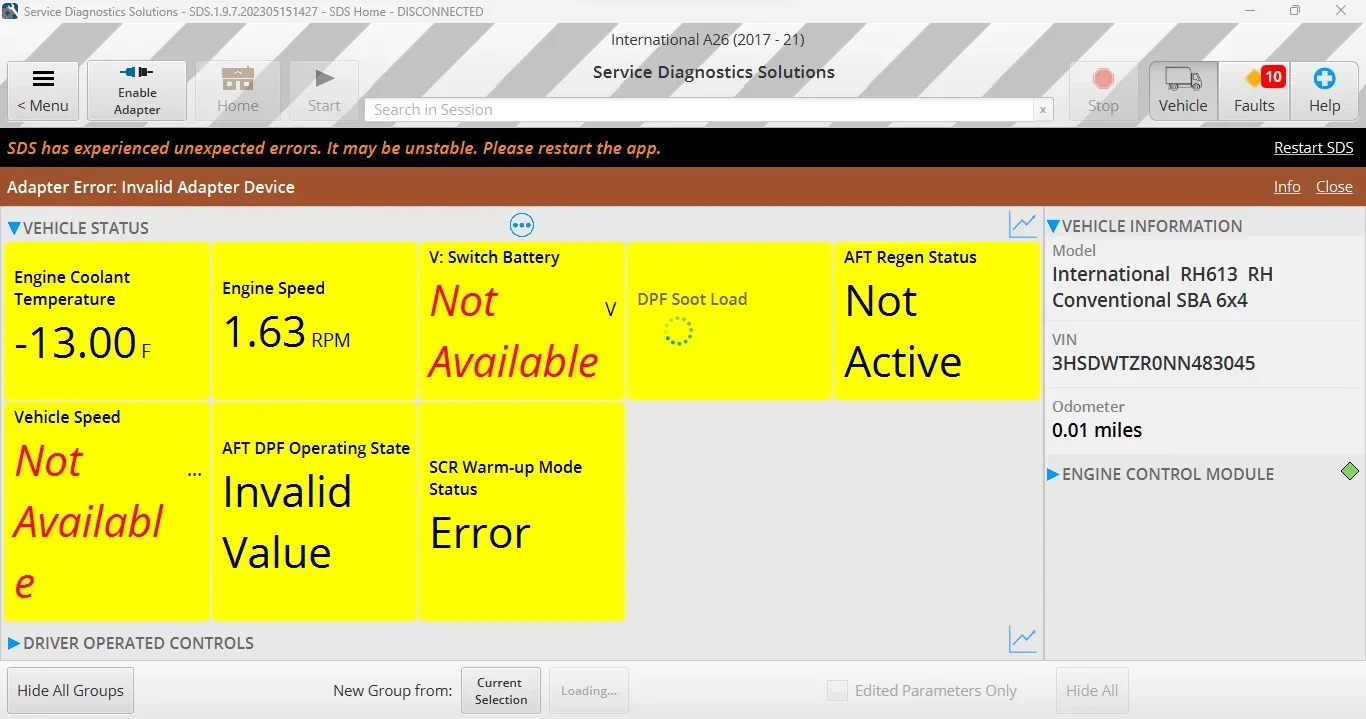Open the adapter error Info link

tap(1287, 187)
